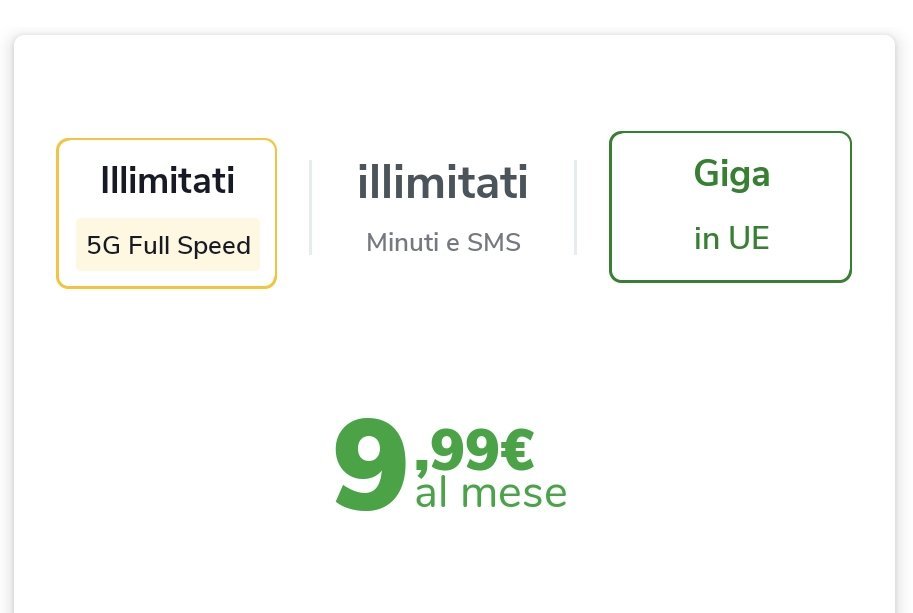Viewport: 913px width, 613px height.
Task: Click the "al mese" text
Action: click(490, 493)
